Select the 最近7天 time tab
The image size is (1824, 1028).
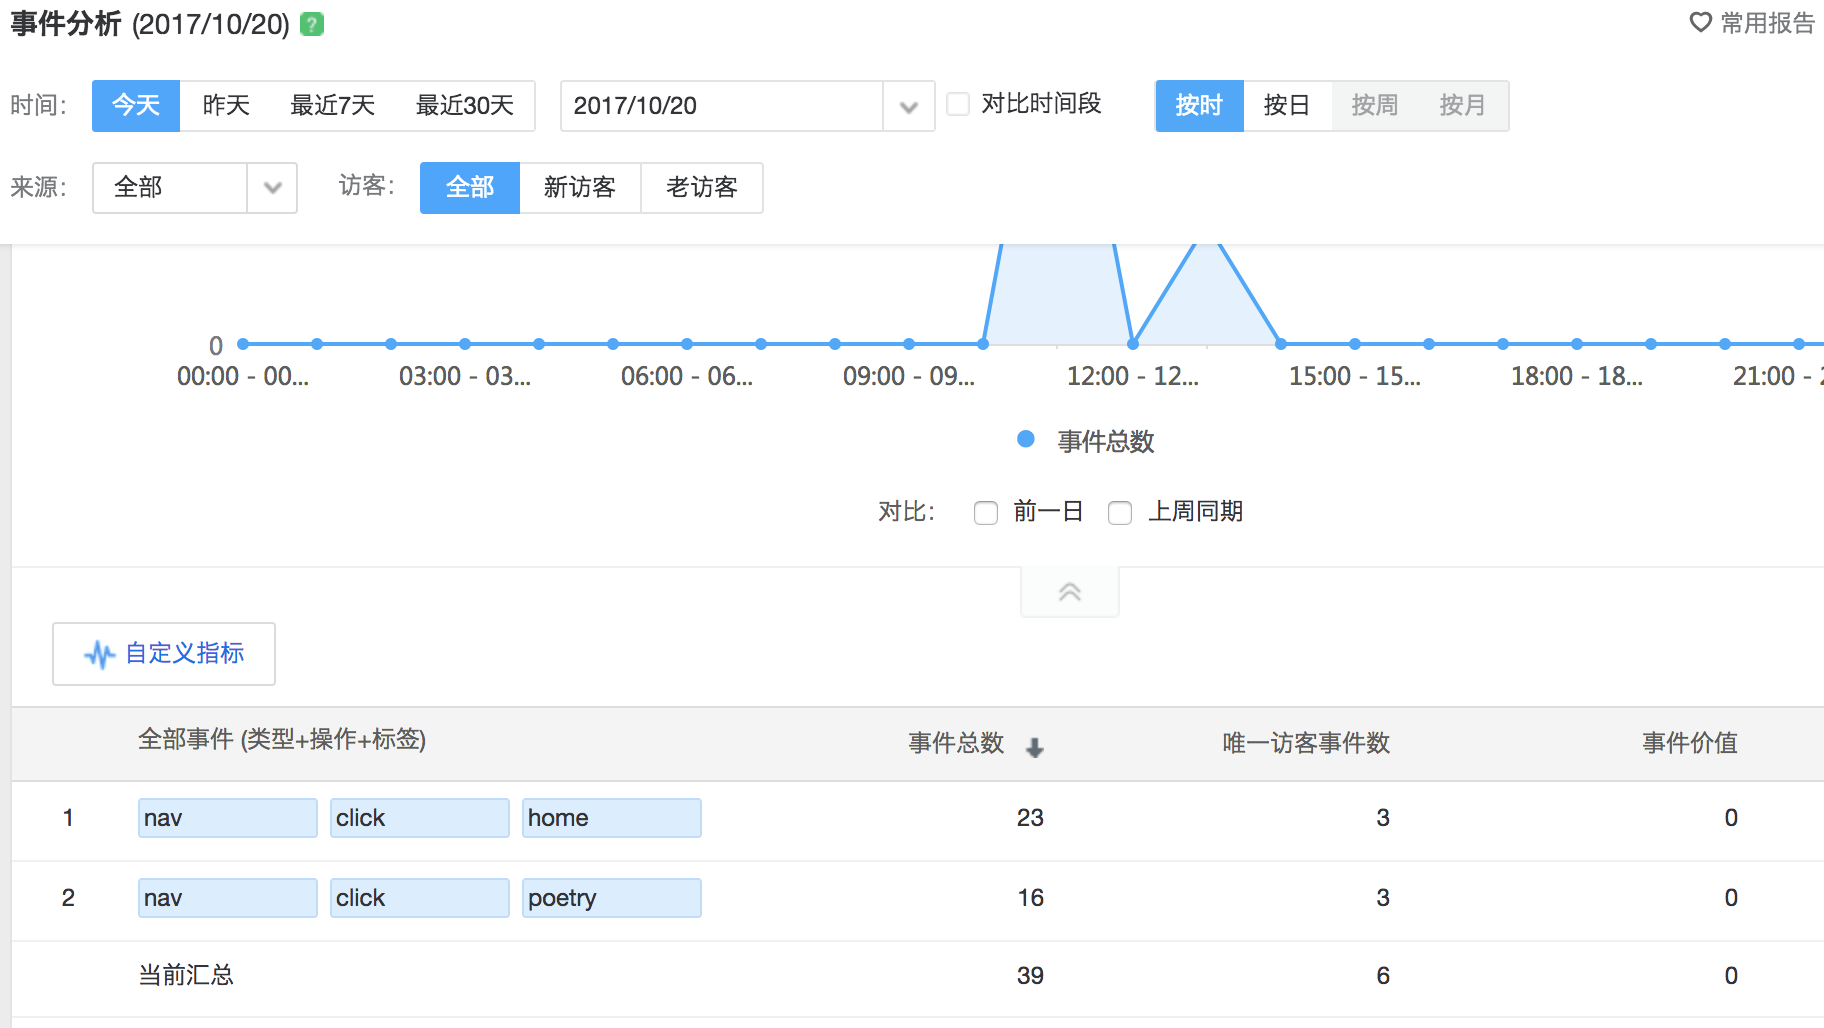333,106
